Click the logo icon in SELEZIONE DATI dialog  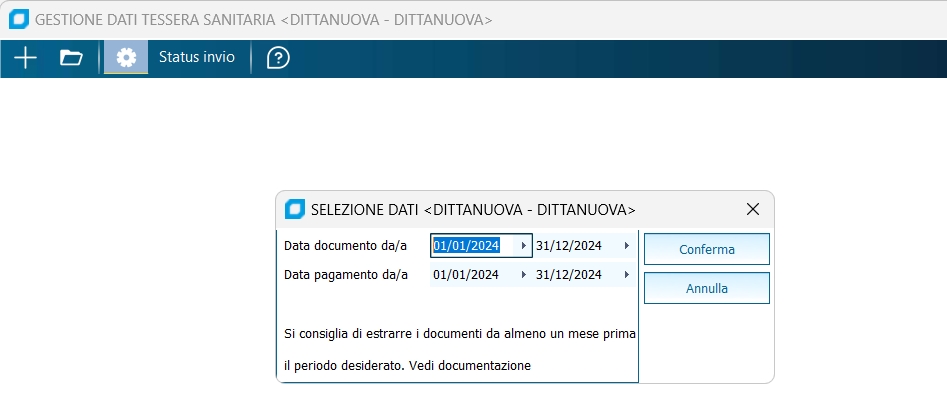click(295, 209)
